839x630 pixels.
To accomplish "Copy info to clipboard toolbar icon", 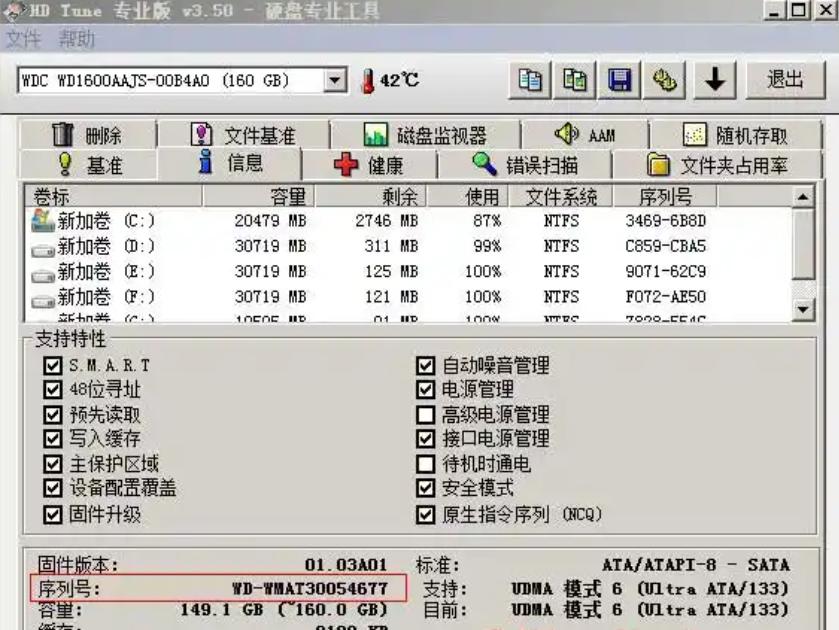I will click(x=530, y=81).
